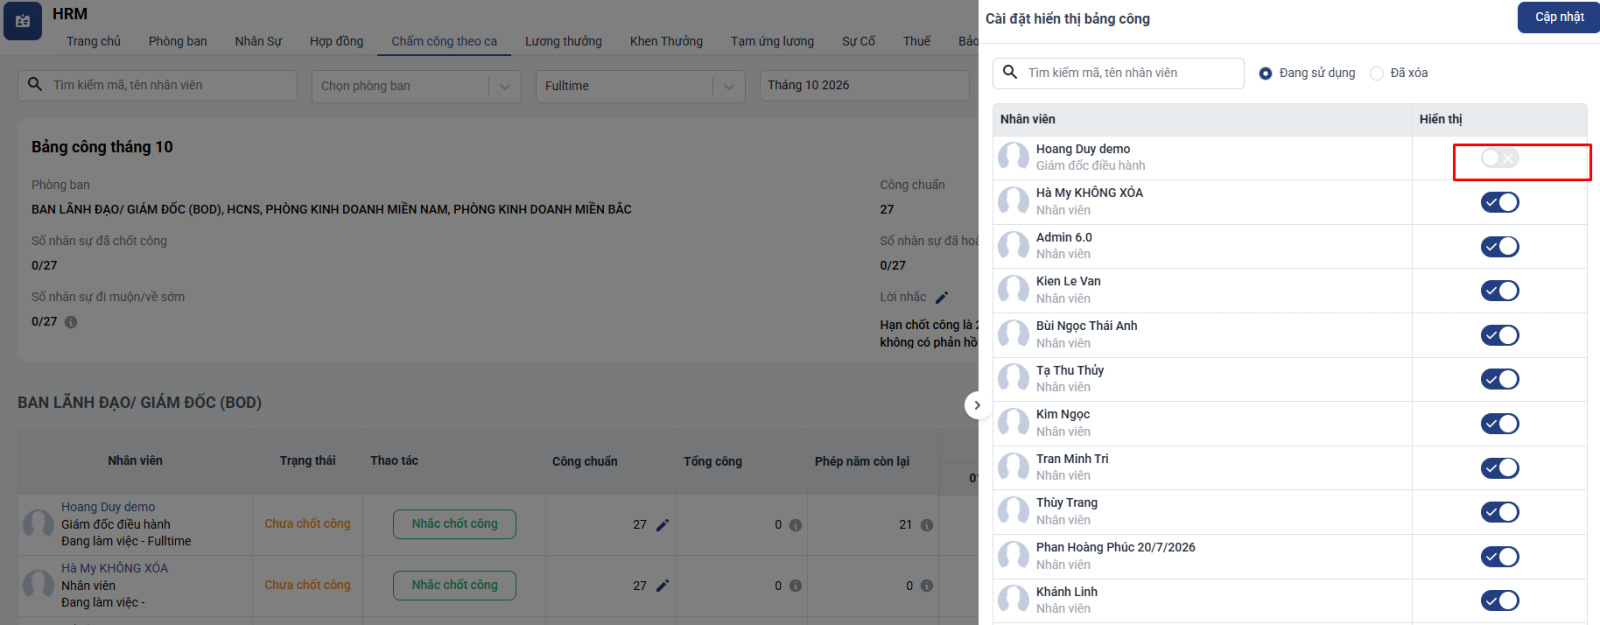Toggle display for Bùi Ngọc Thái Anh

[1500, 335]
